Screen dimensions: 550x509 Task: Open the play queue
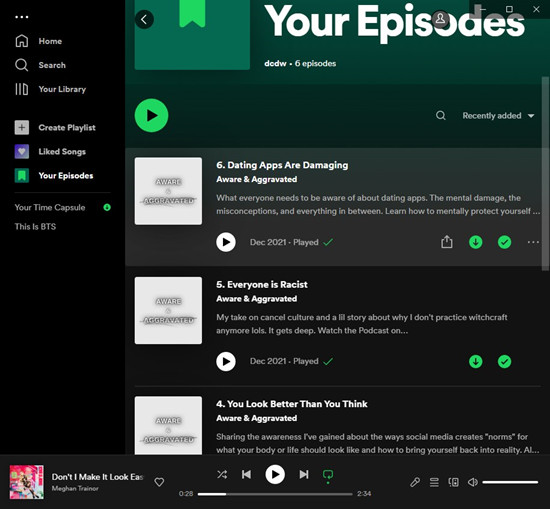point(434,482)
